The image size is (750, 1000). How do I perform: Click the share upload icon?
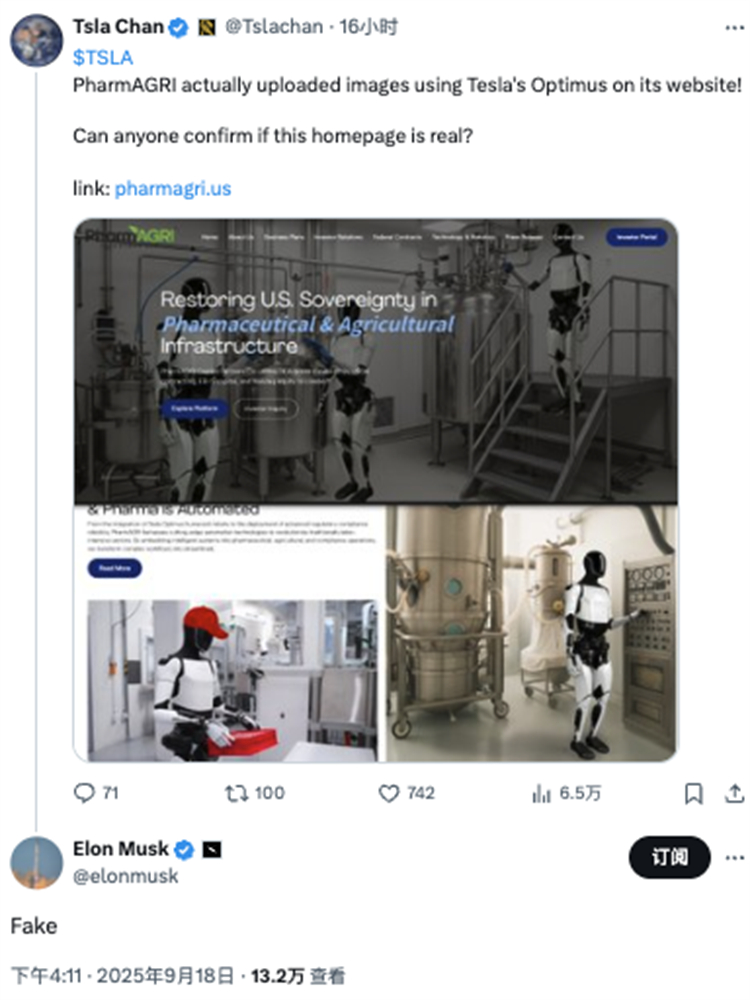click(x=733, y=793)
